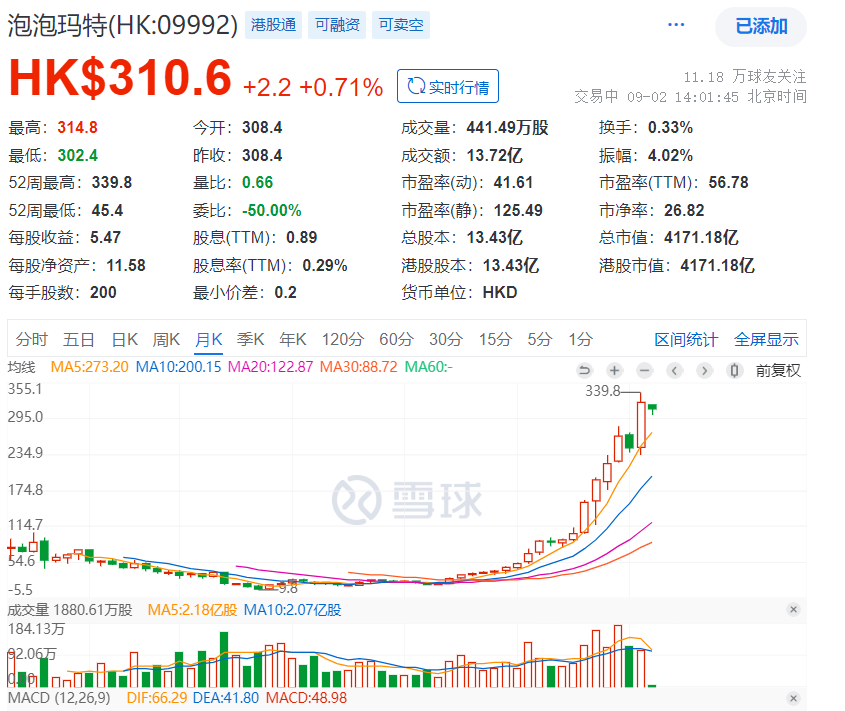
Task: Click the 52周最高 339.8 value
Action: pos(112,183)
